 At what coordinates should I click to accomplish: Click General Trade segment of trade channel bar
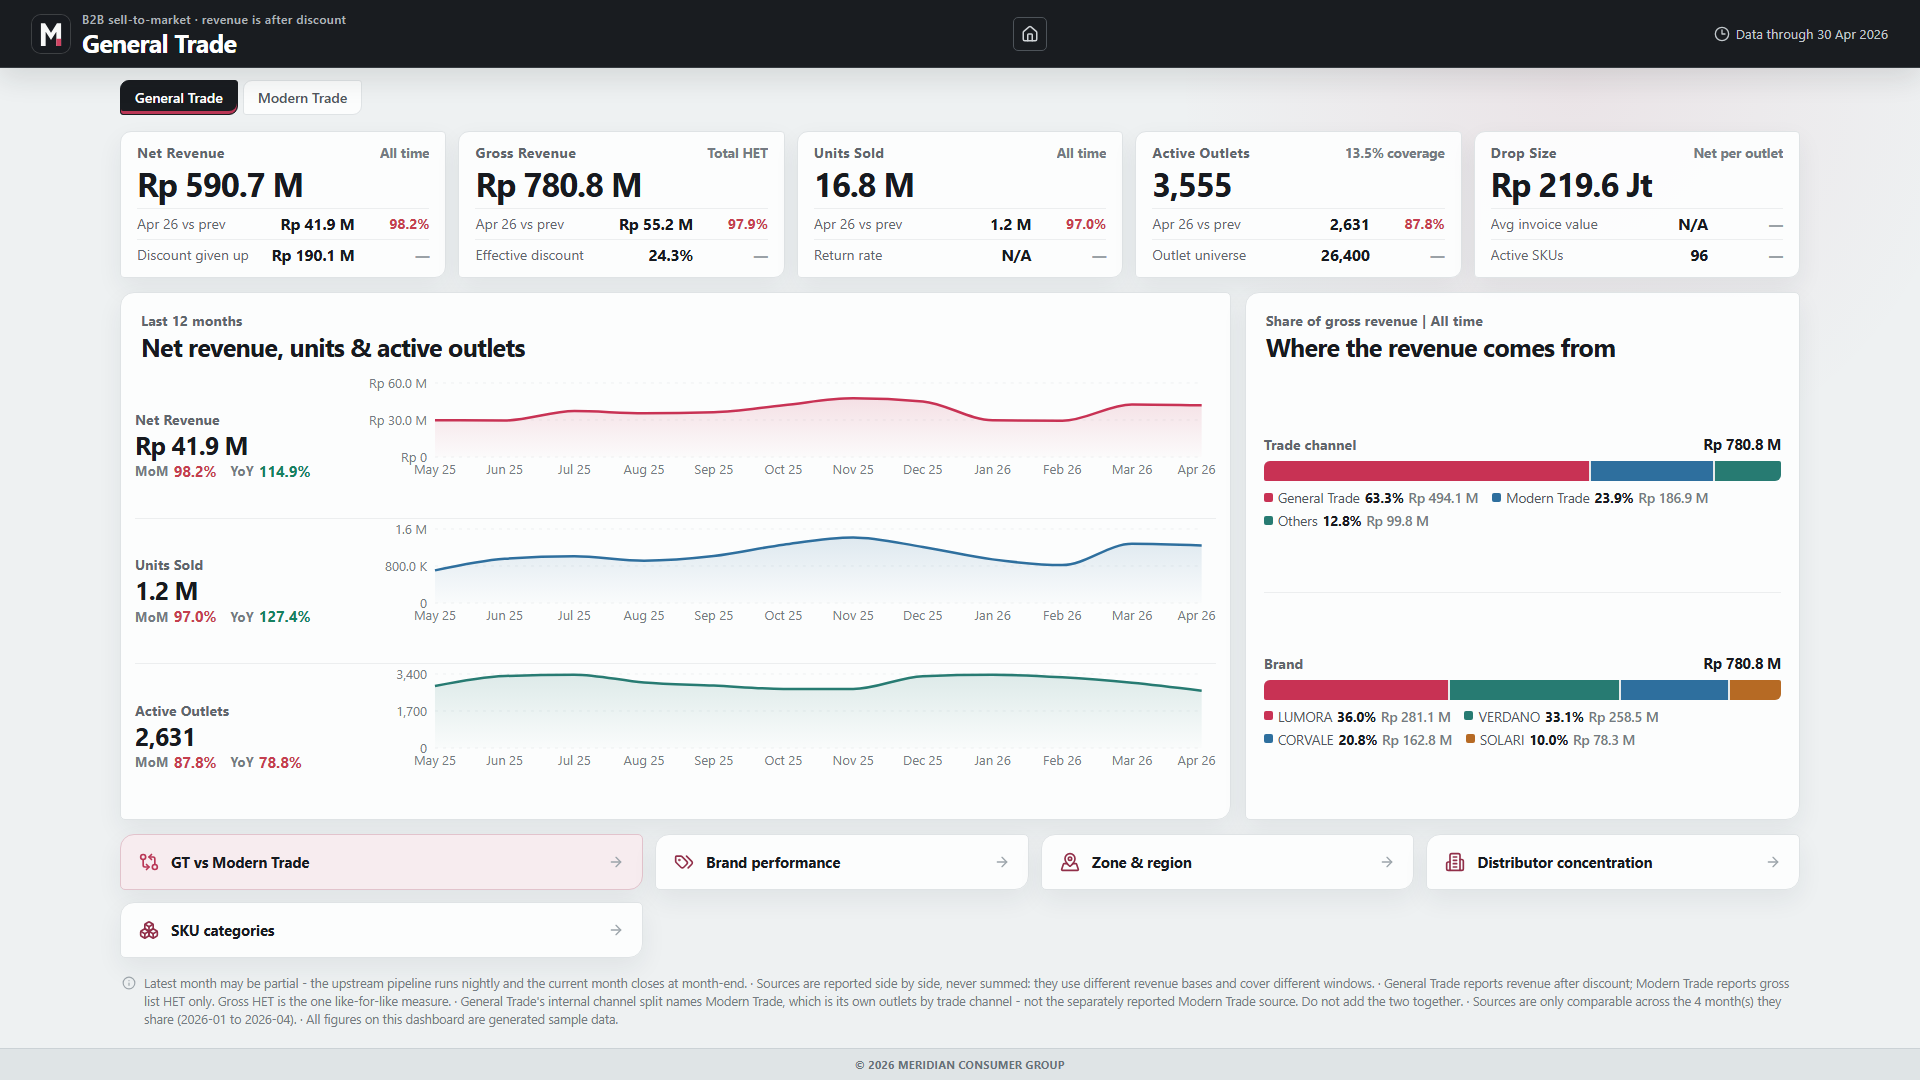1426,471
